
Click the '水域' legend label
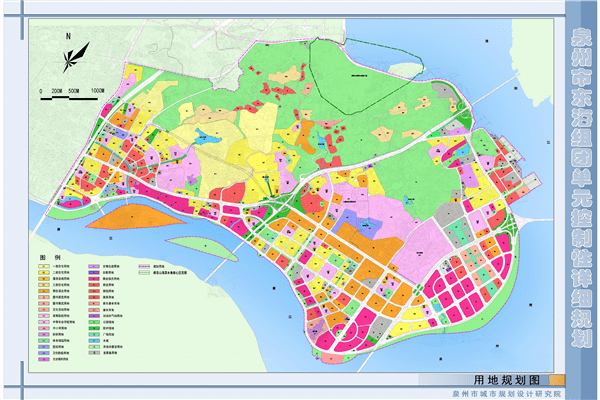(106, 341)
